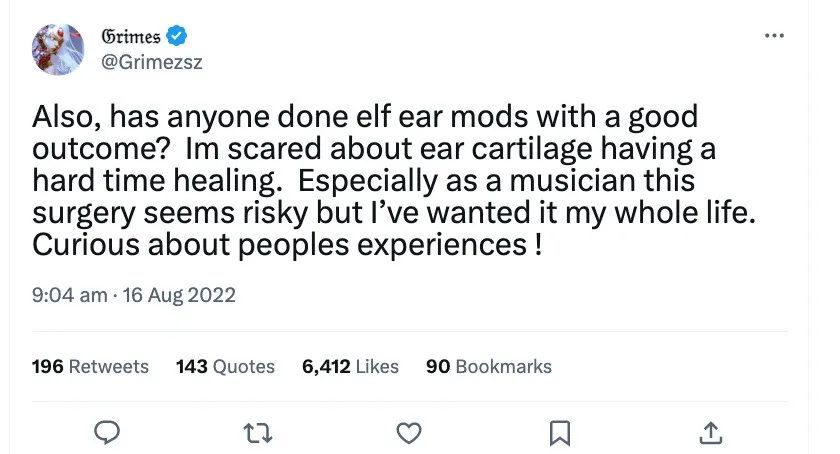Show the 6,412 Likes list
840x454 pixels.
click(350, 367)
